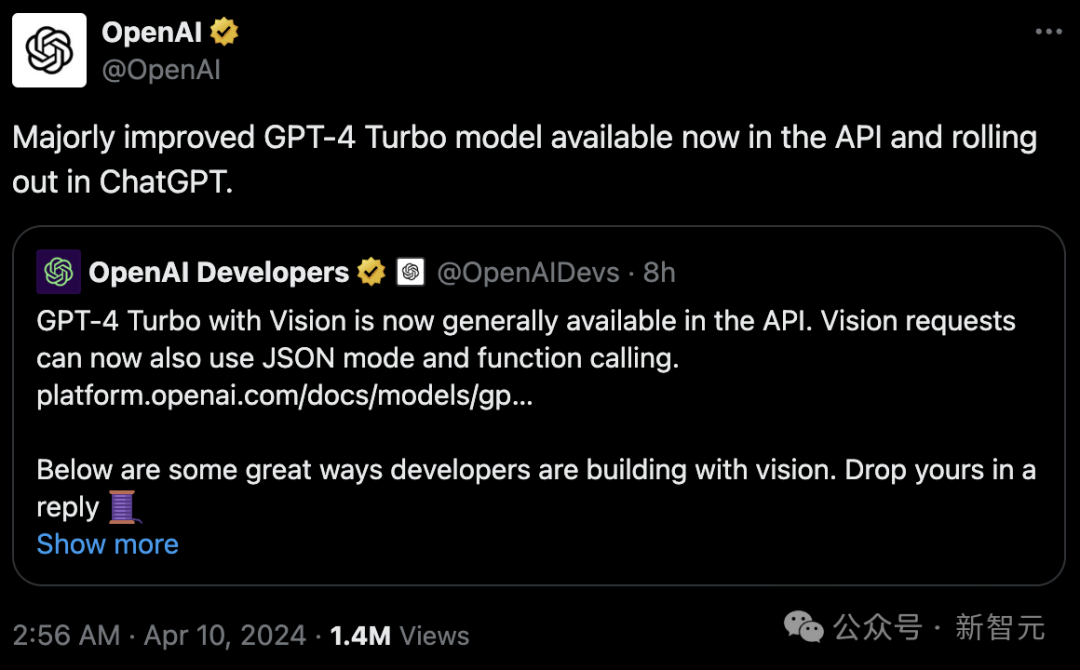The width and height of the screenshot is (1080, 670).
Task: Click the small OpenAI affiliate badge icon
Action: click(x=411, y=272)
